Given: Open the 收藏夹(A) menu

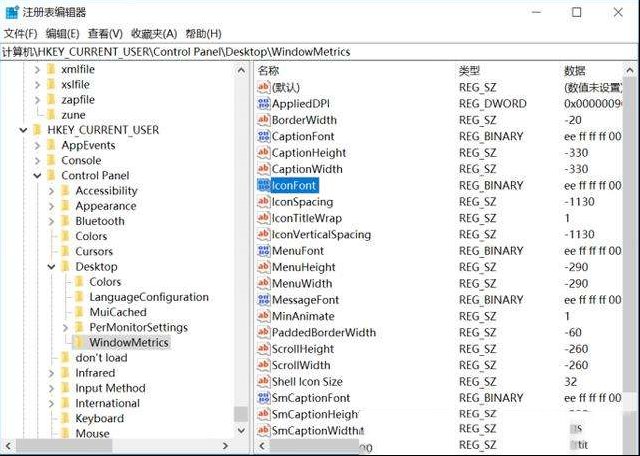Looking at the screenshot, I should pyautogui.click(x=154, y=33).
